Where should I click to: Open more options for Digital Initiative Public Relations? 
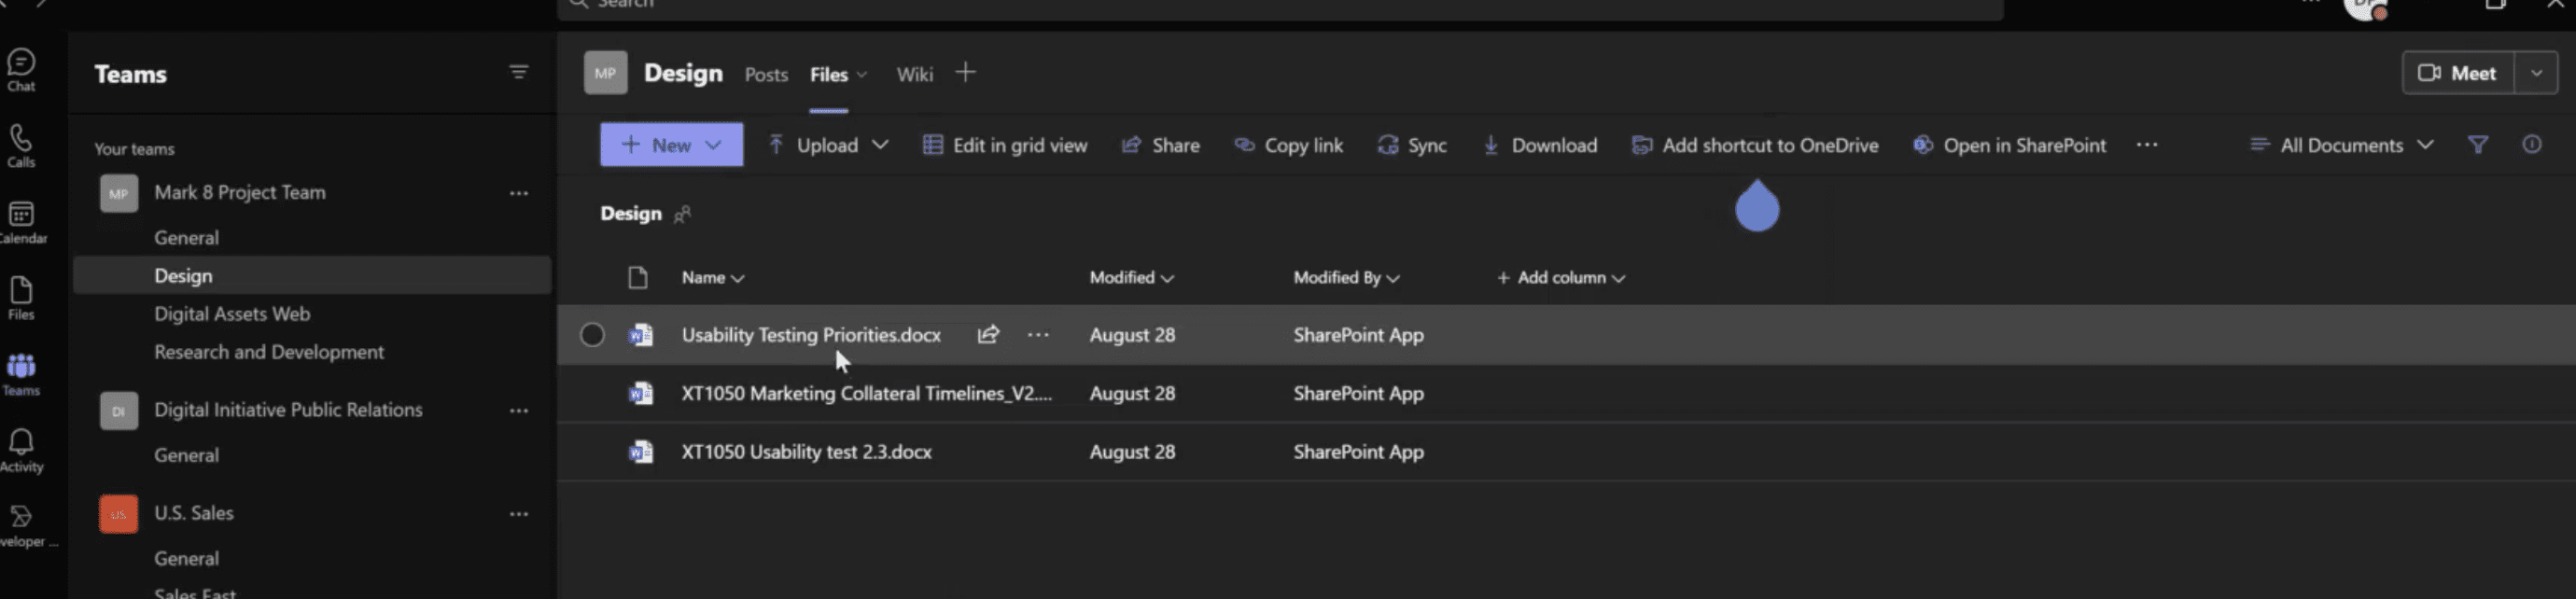click(518, 410)
